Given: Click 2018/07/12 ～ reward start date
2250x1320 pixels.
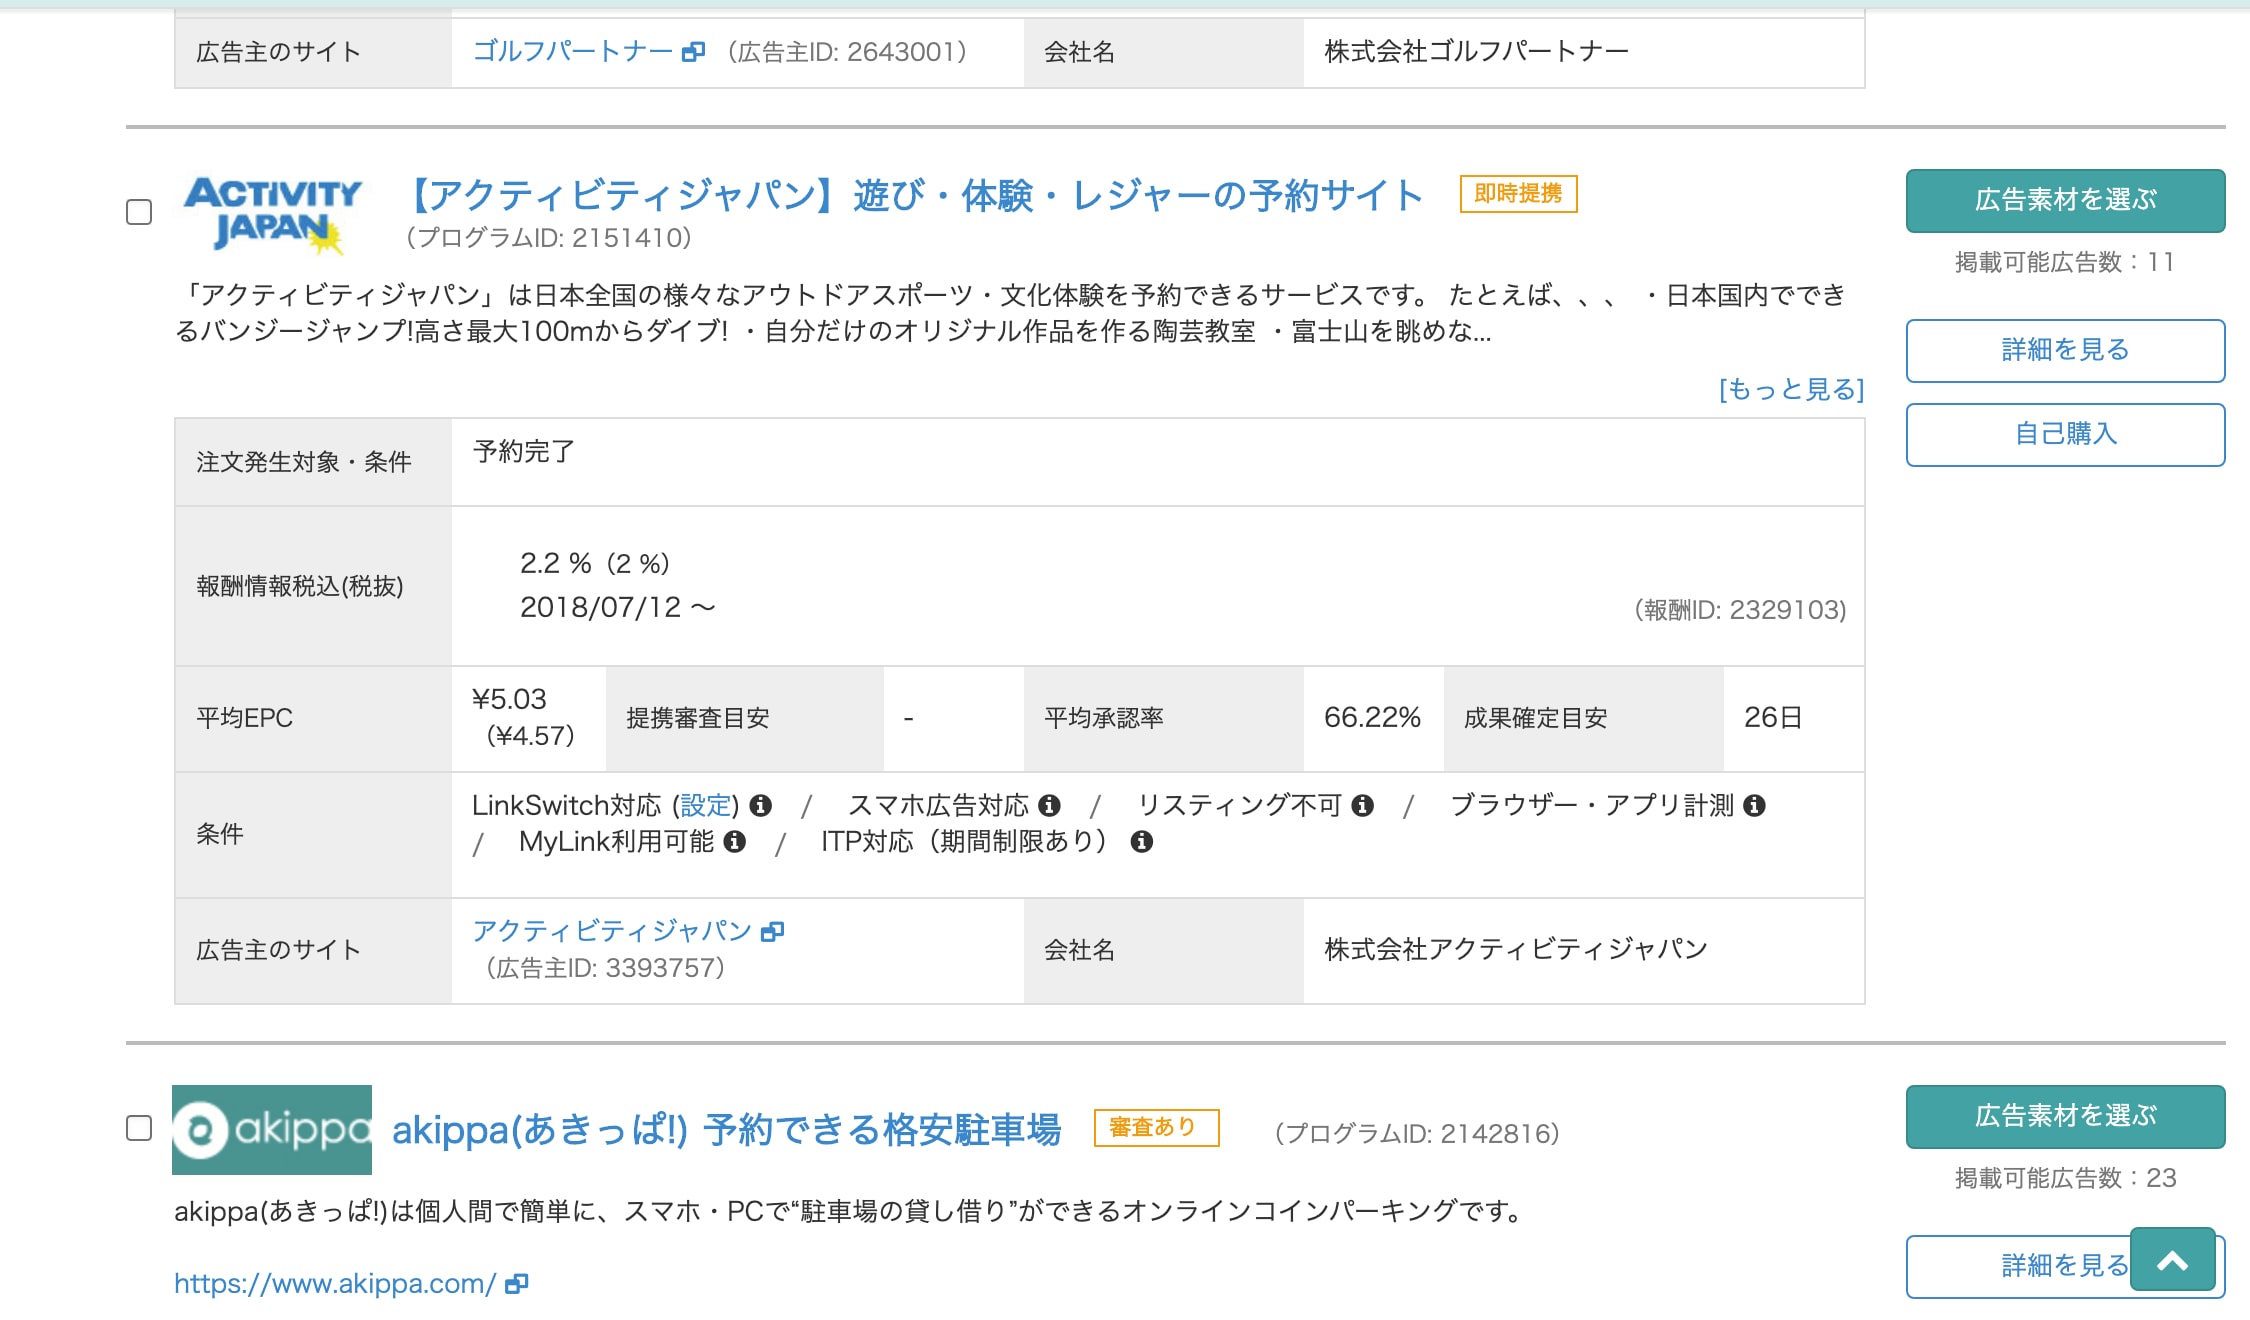Looking at the screenshot, I should pos(618,607).
